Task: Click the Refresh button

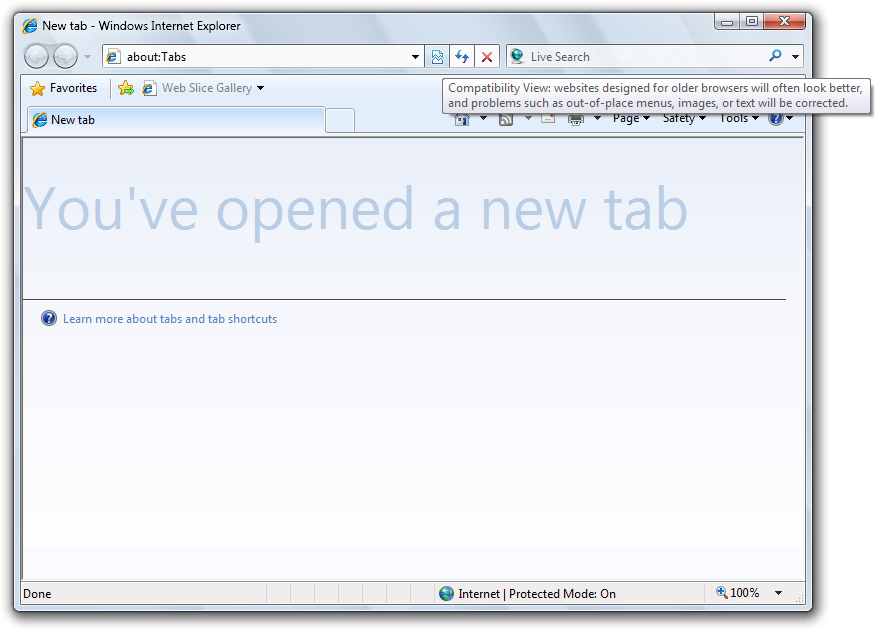Action: click(x=461, y=56)
